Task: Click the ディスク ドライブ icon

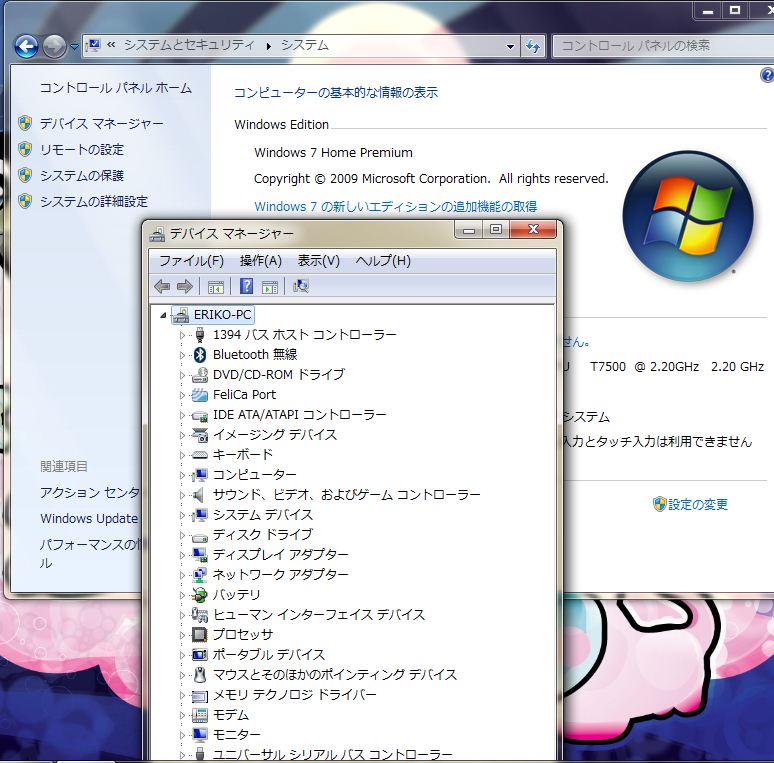Action: (200, 535)
